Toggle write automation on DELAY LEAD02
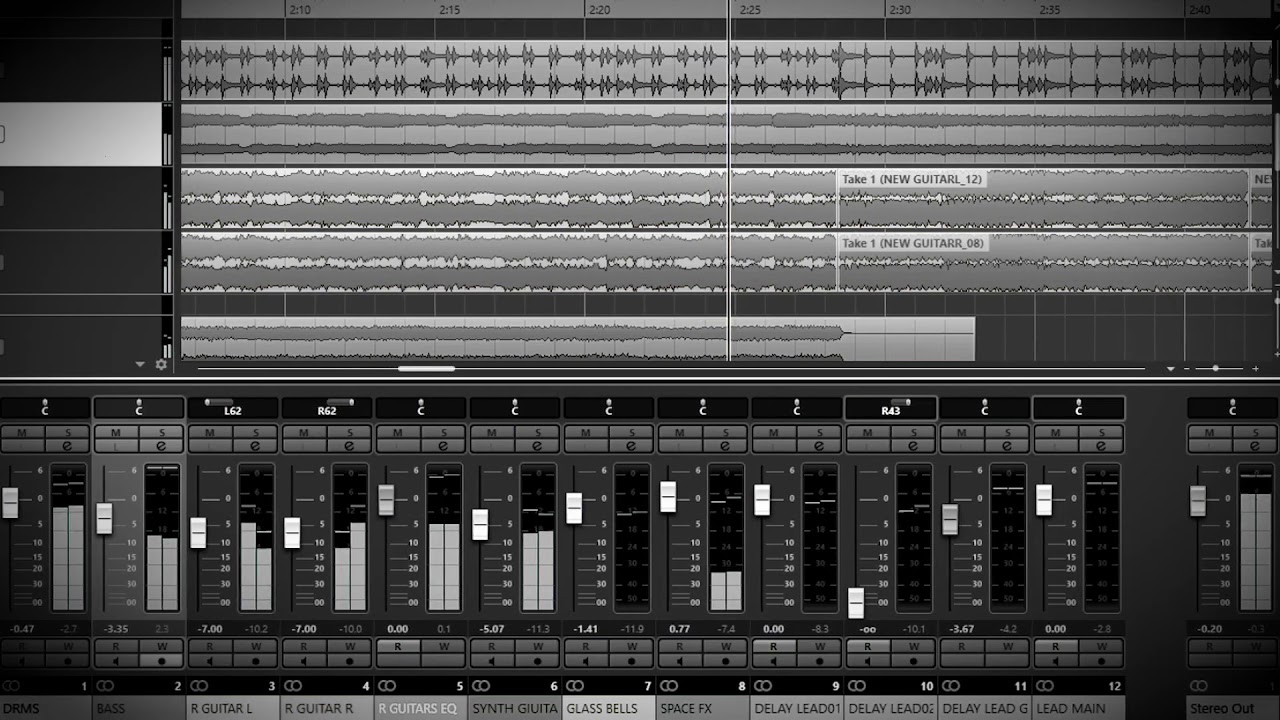The width and height of the screenshot is (1280, 720). pos(914,646)
